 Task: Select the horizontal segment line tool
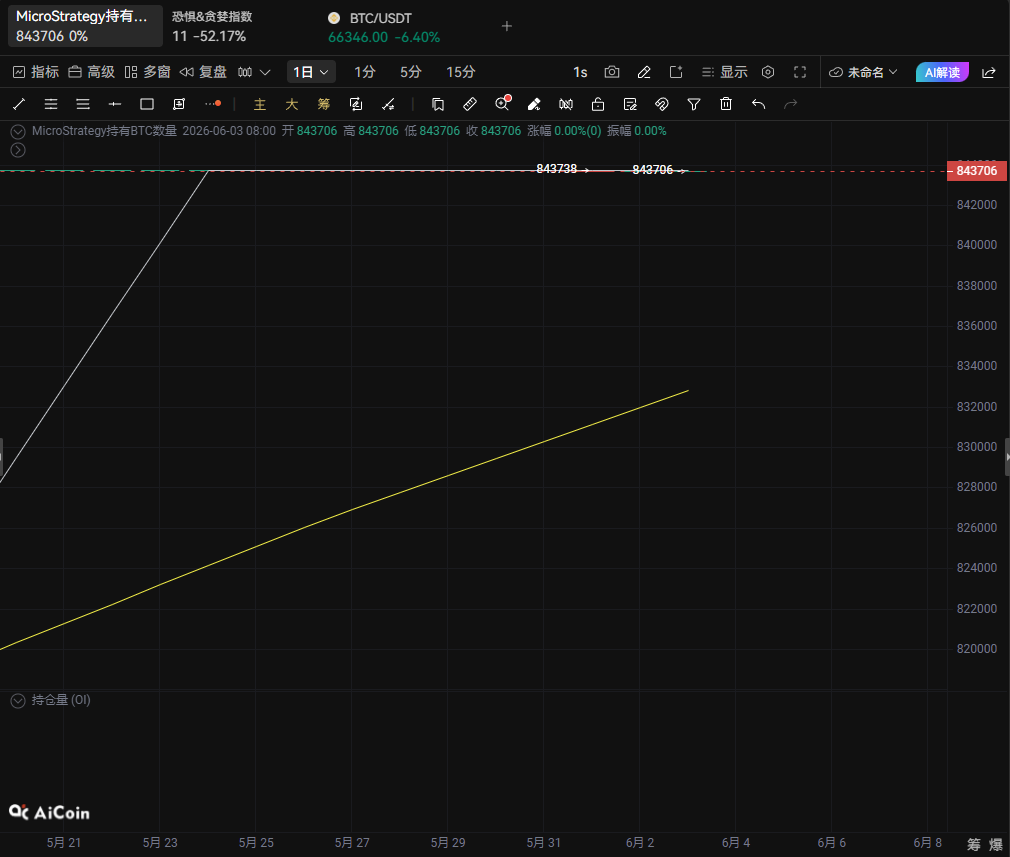[x=115, y=104]
